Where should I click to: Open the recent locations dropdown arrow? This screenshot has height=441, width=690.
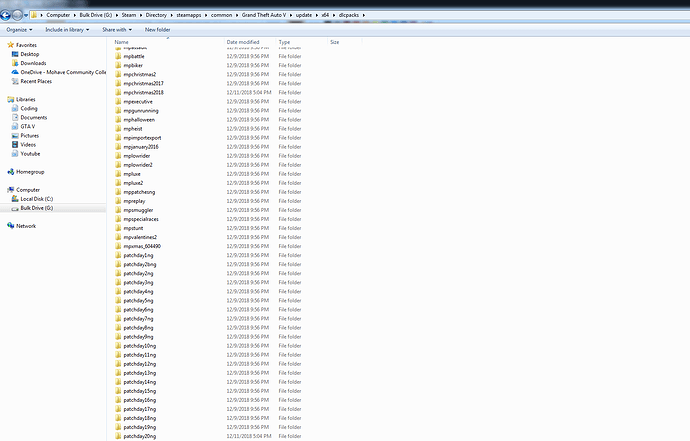[26, 15]
